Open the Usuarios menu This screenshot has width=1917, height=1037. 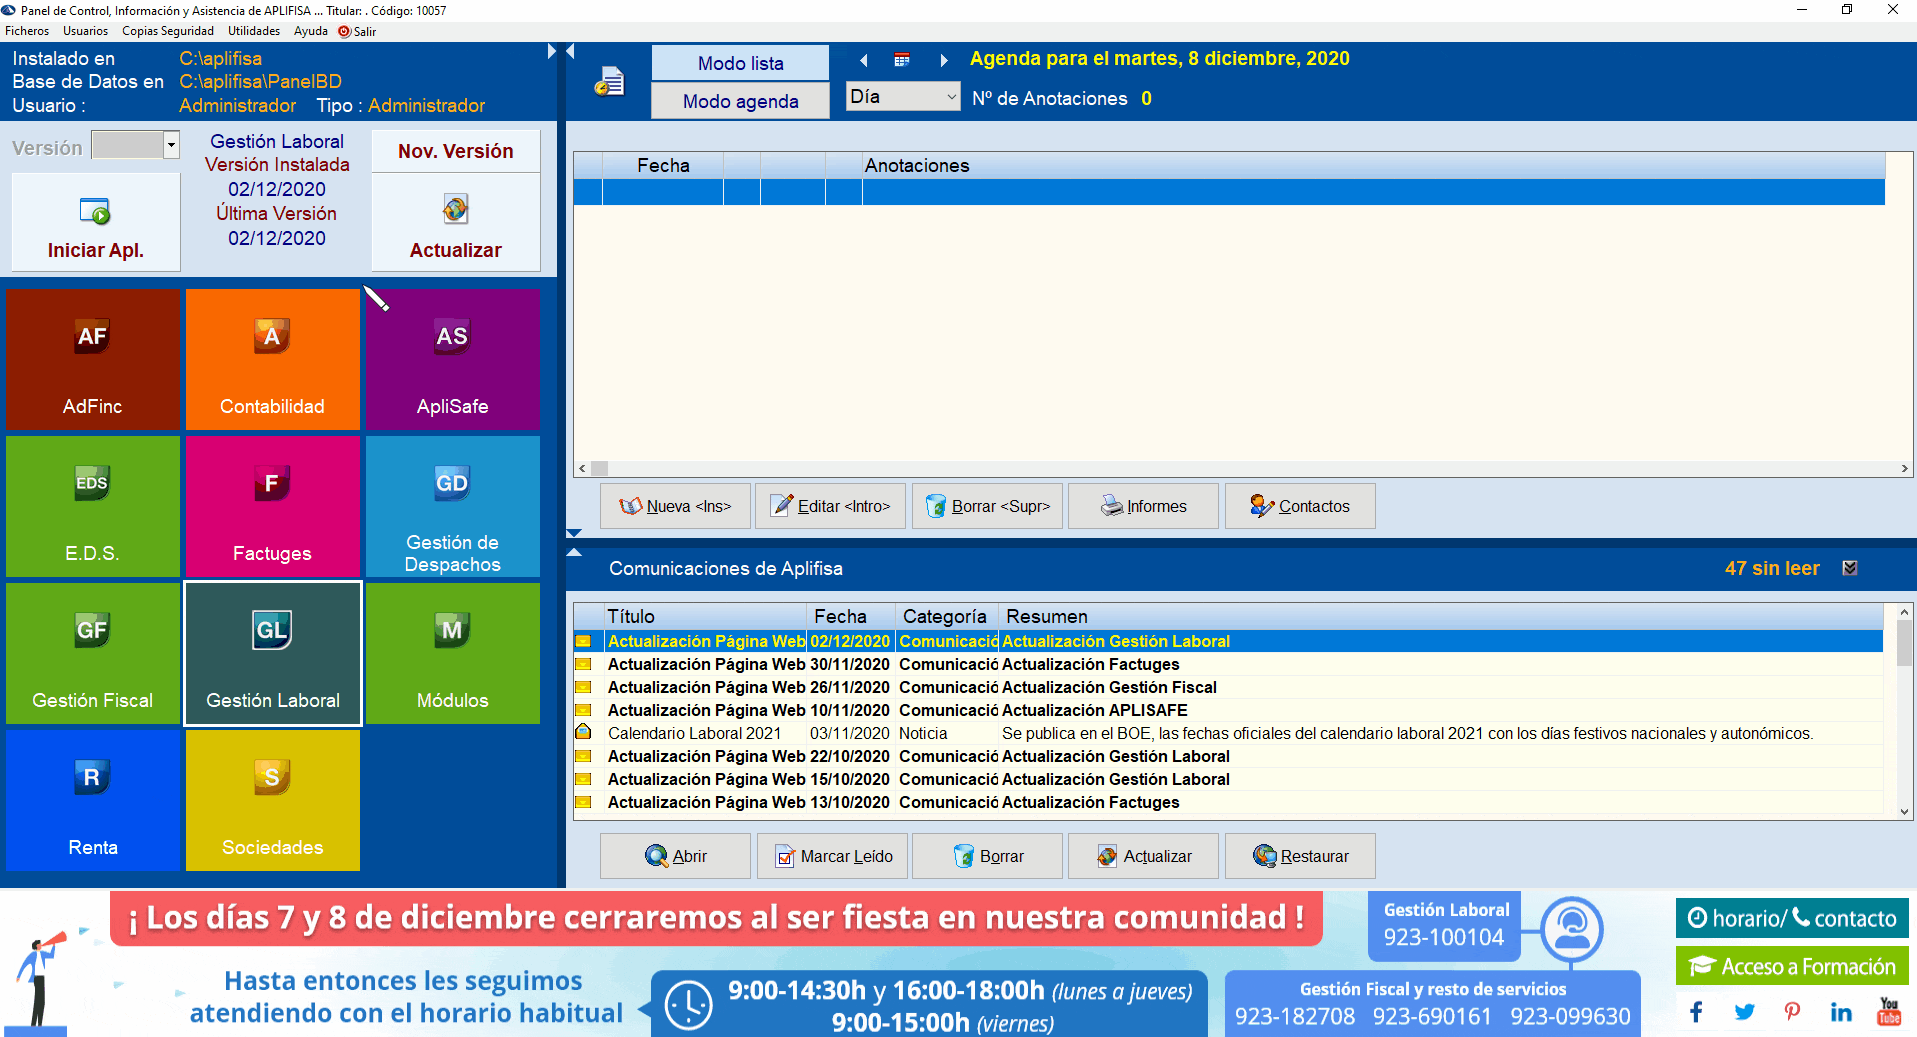click(x=86, y=31)
